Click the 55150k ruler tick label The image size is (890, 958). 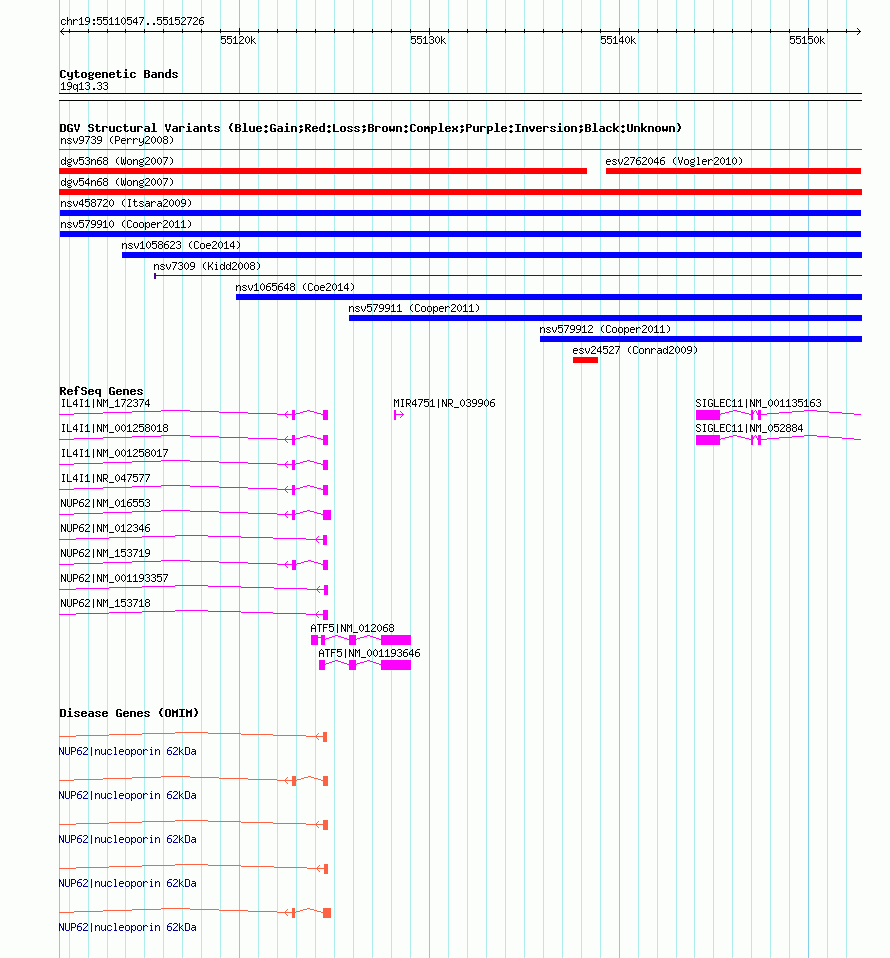(x=807, y=40)
